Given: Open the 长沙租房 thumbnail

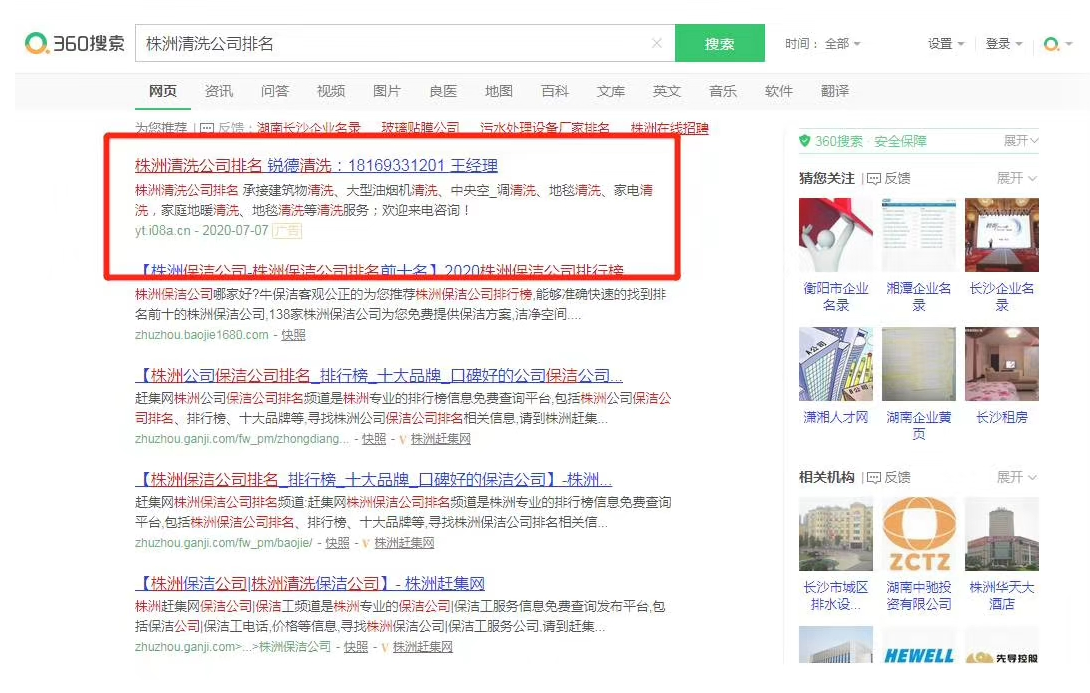Looking at the screenshot, I should pos(1002,364).
